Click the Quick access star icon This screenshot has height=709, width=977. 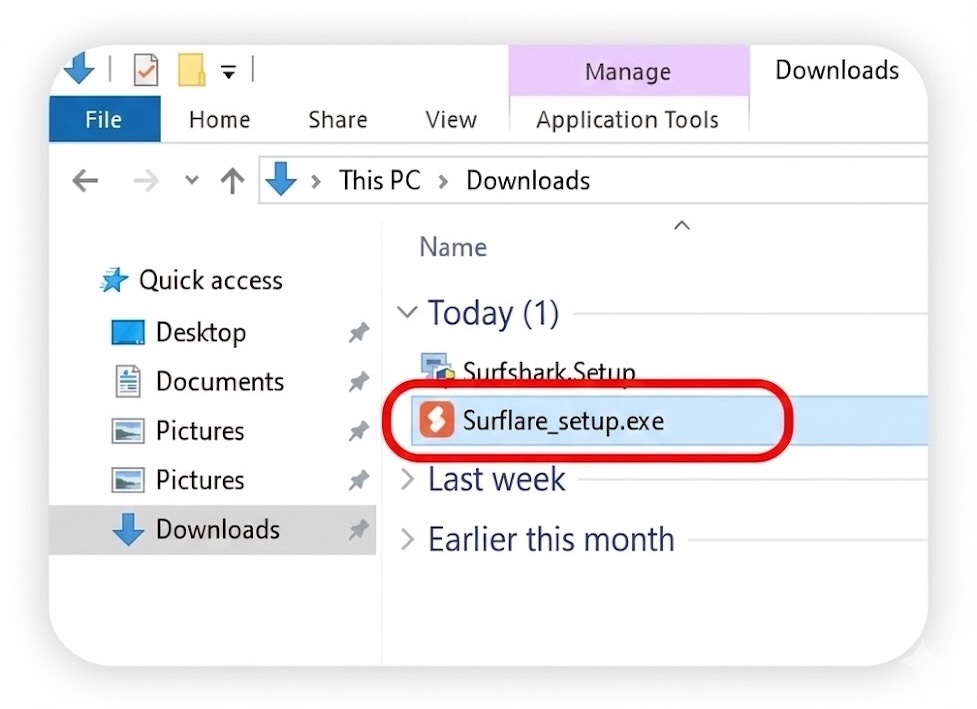[x=113, y=281]
